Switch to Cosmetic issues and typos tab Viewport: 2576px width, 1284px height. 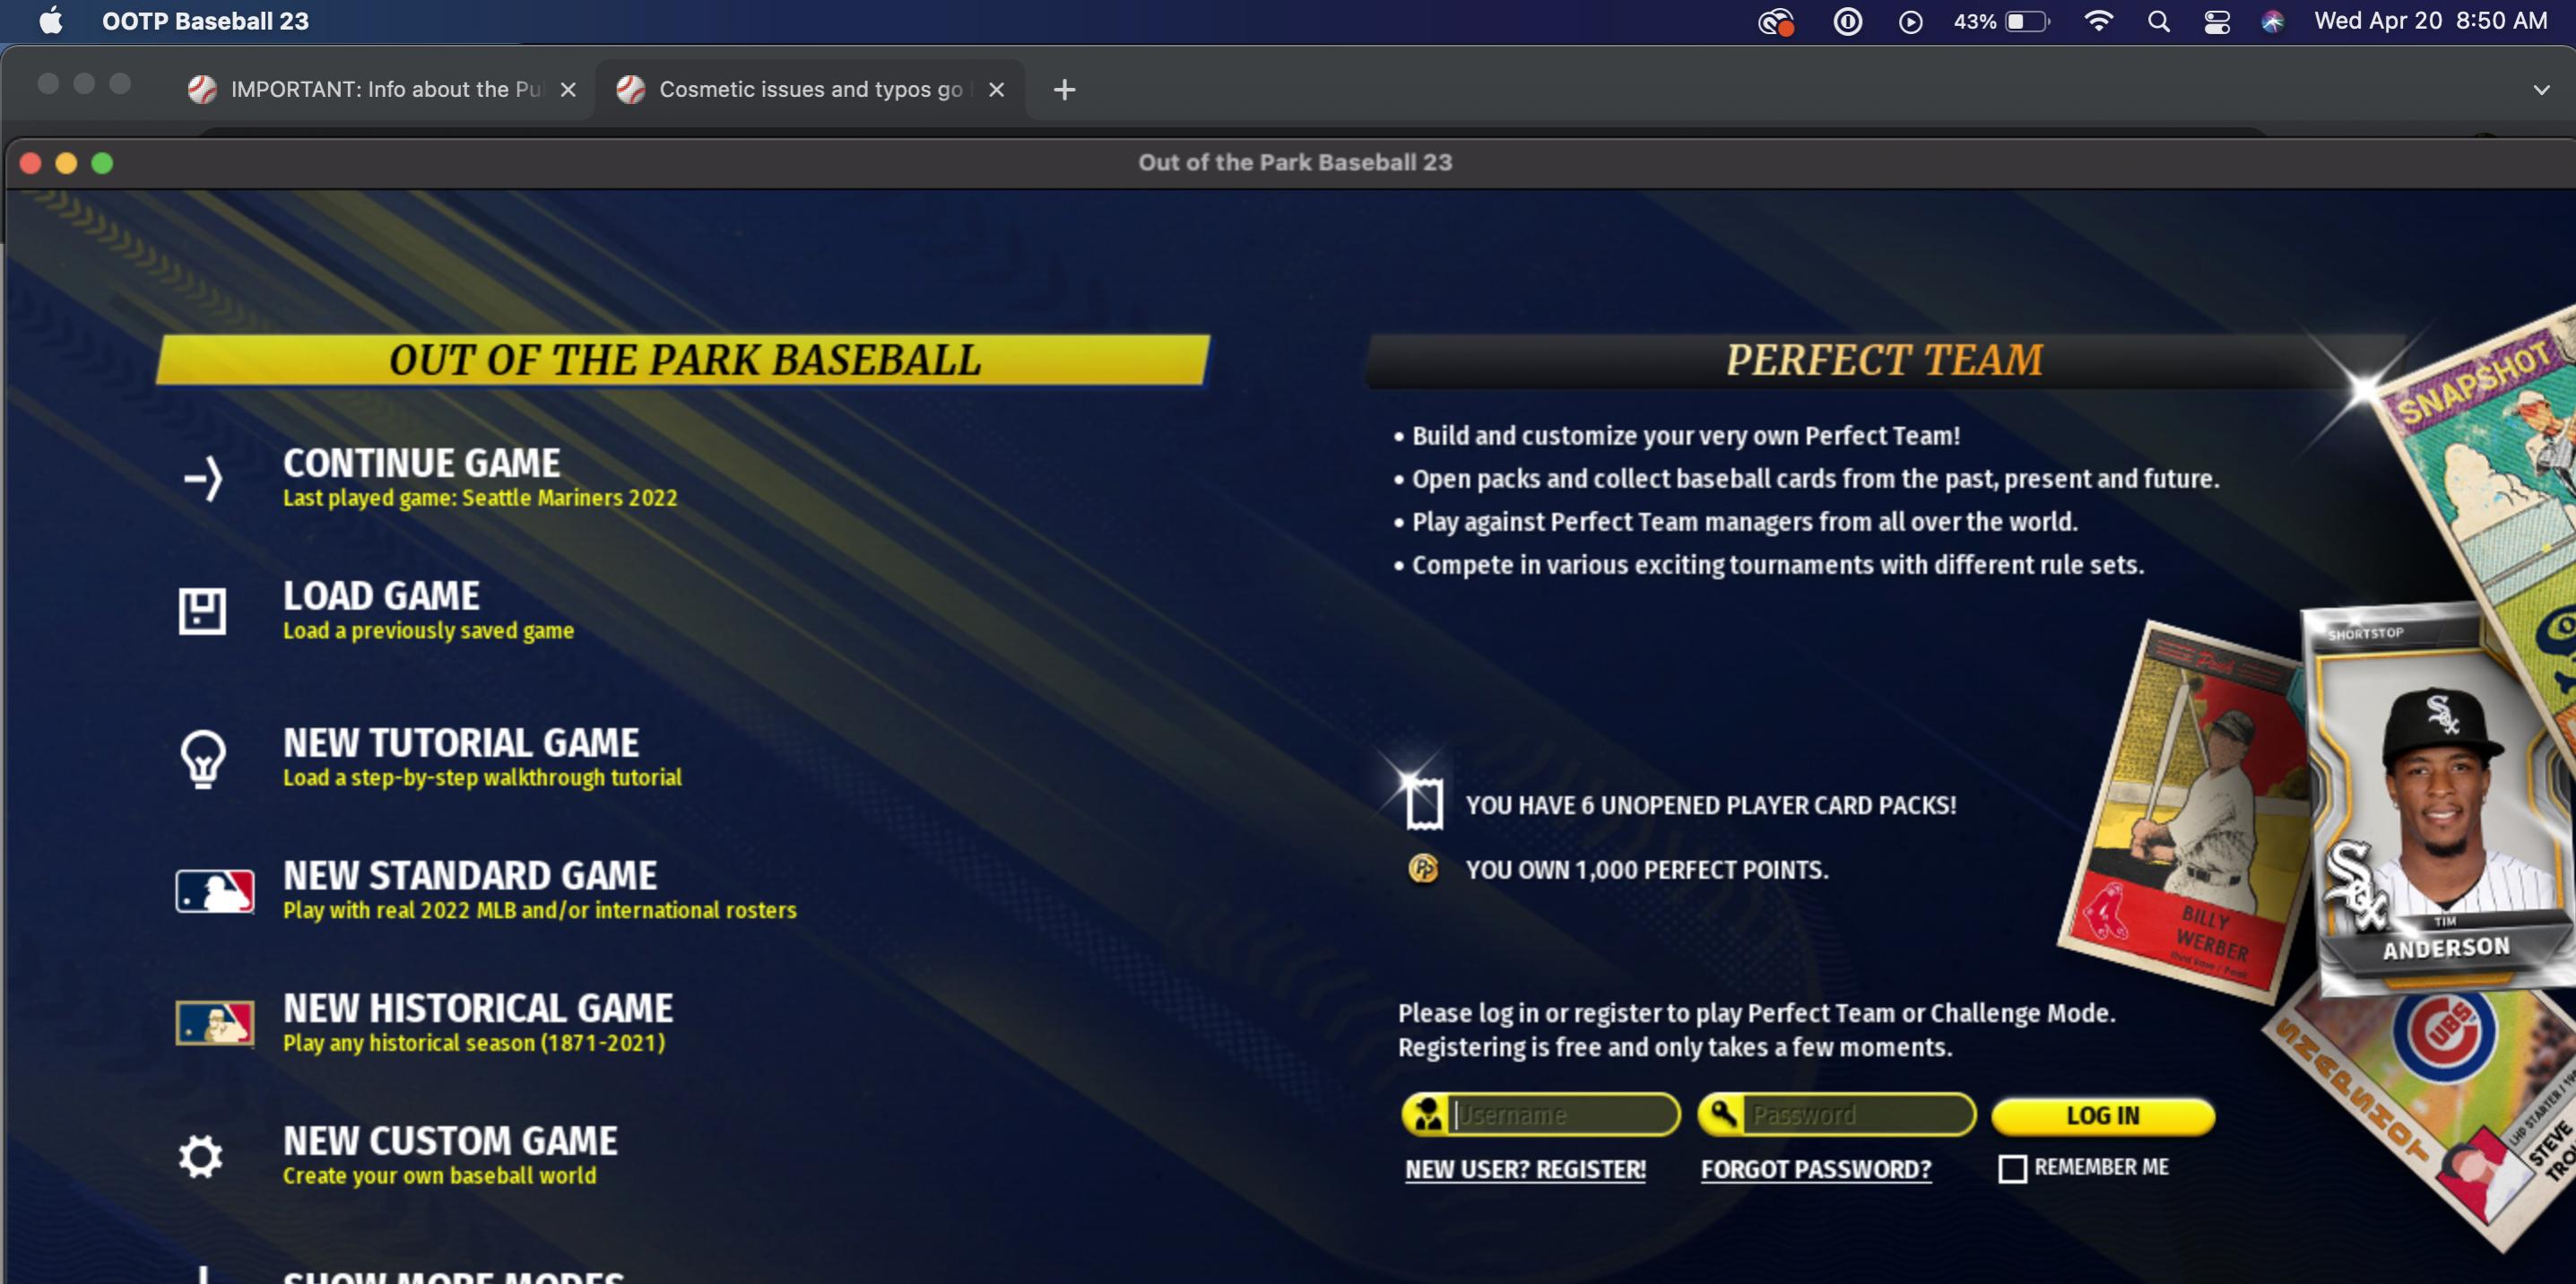(808, 90)
